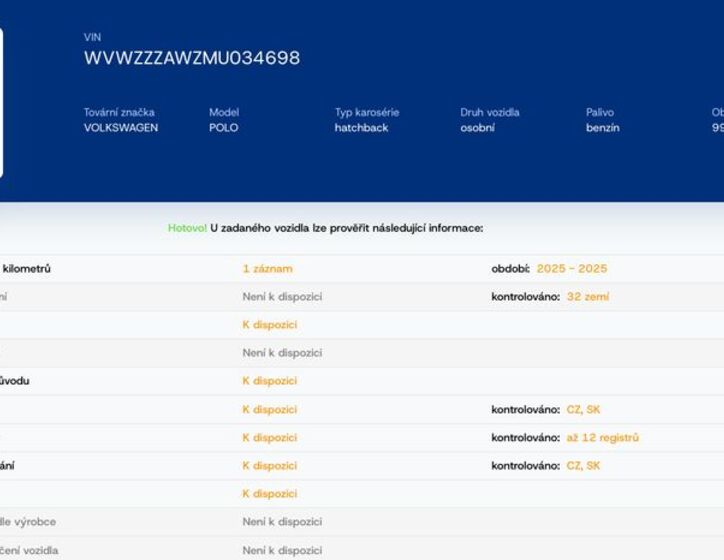The width and height of the screenshot is (724, 560).
Task: Click the benzín fuel value
Action: click(x=603, y=128)
